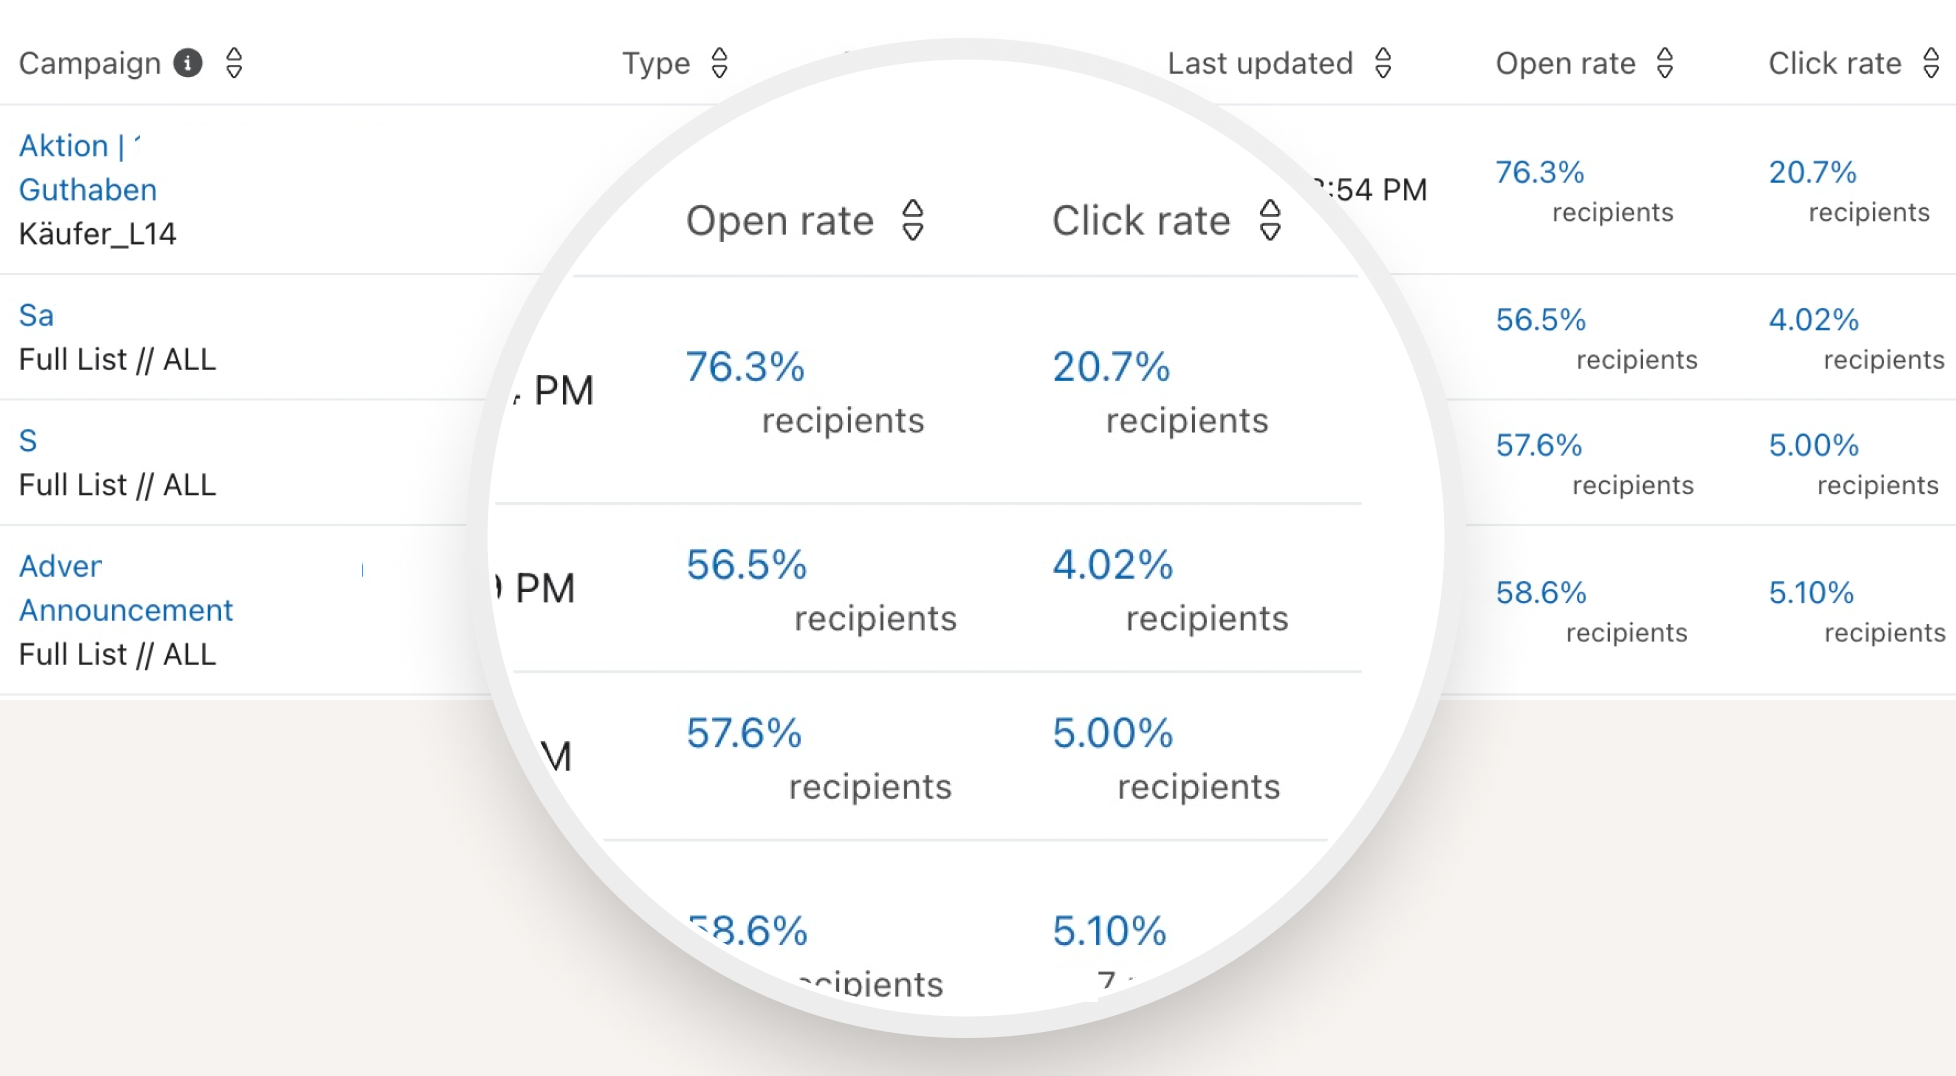This screenshot has height=1076, width=1956.
Task: Click the 56.5% open rate in table
Action: click(1541, 320)
